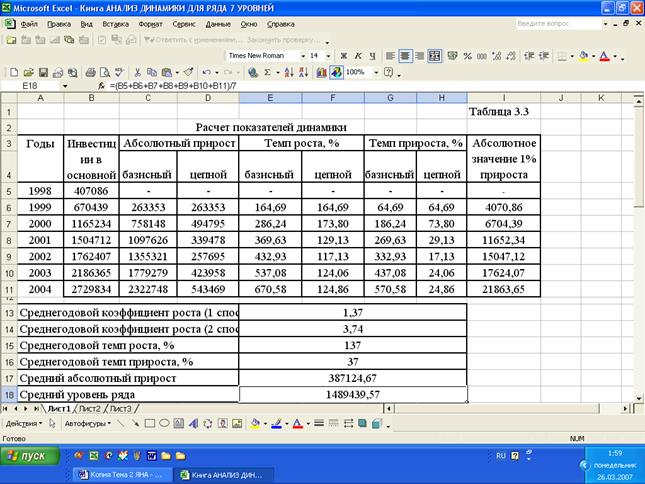Toggle align left
Screen dimensions: 645x484
click(x=390, y=56)
